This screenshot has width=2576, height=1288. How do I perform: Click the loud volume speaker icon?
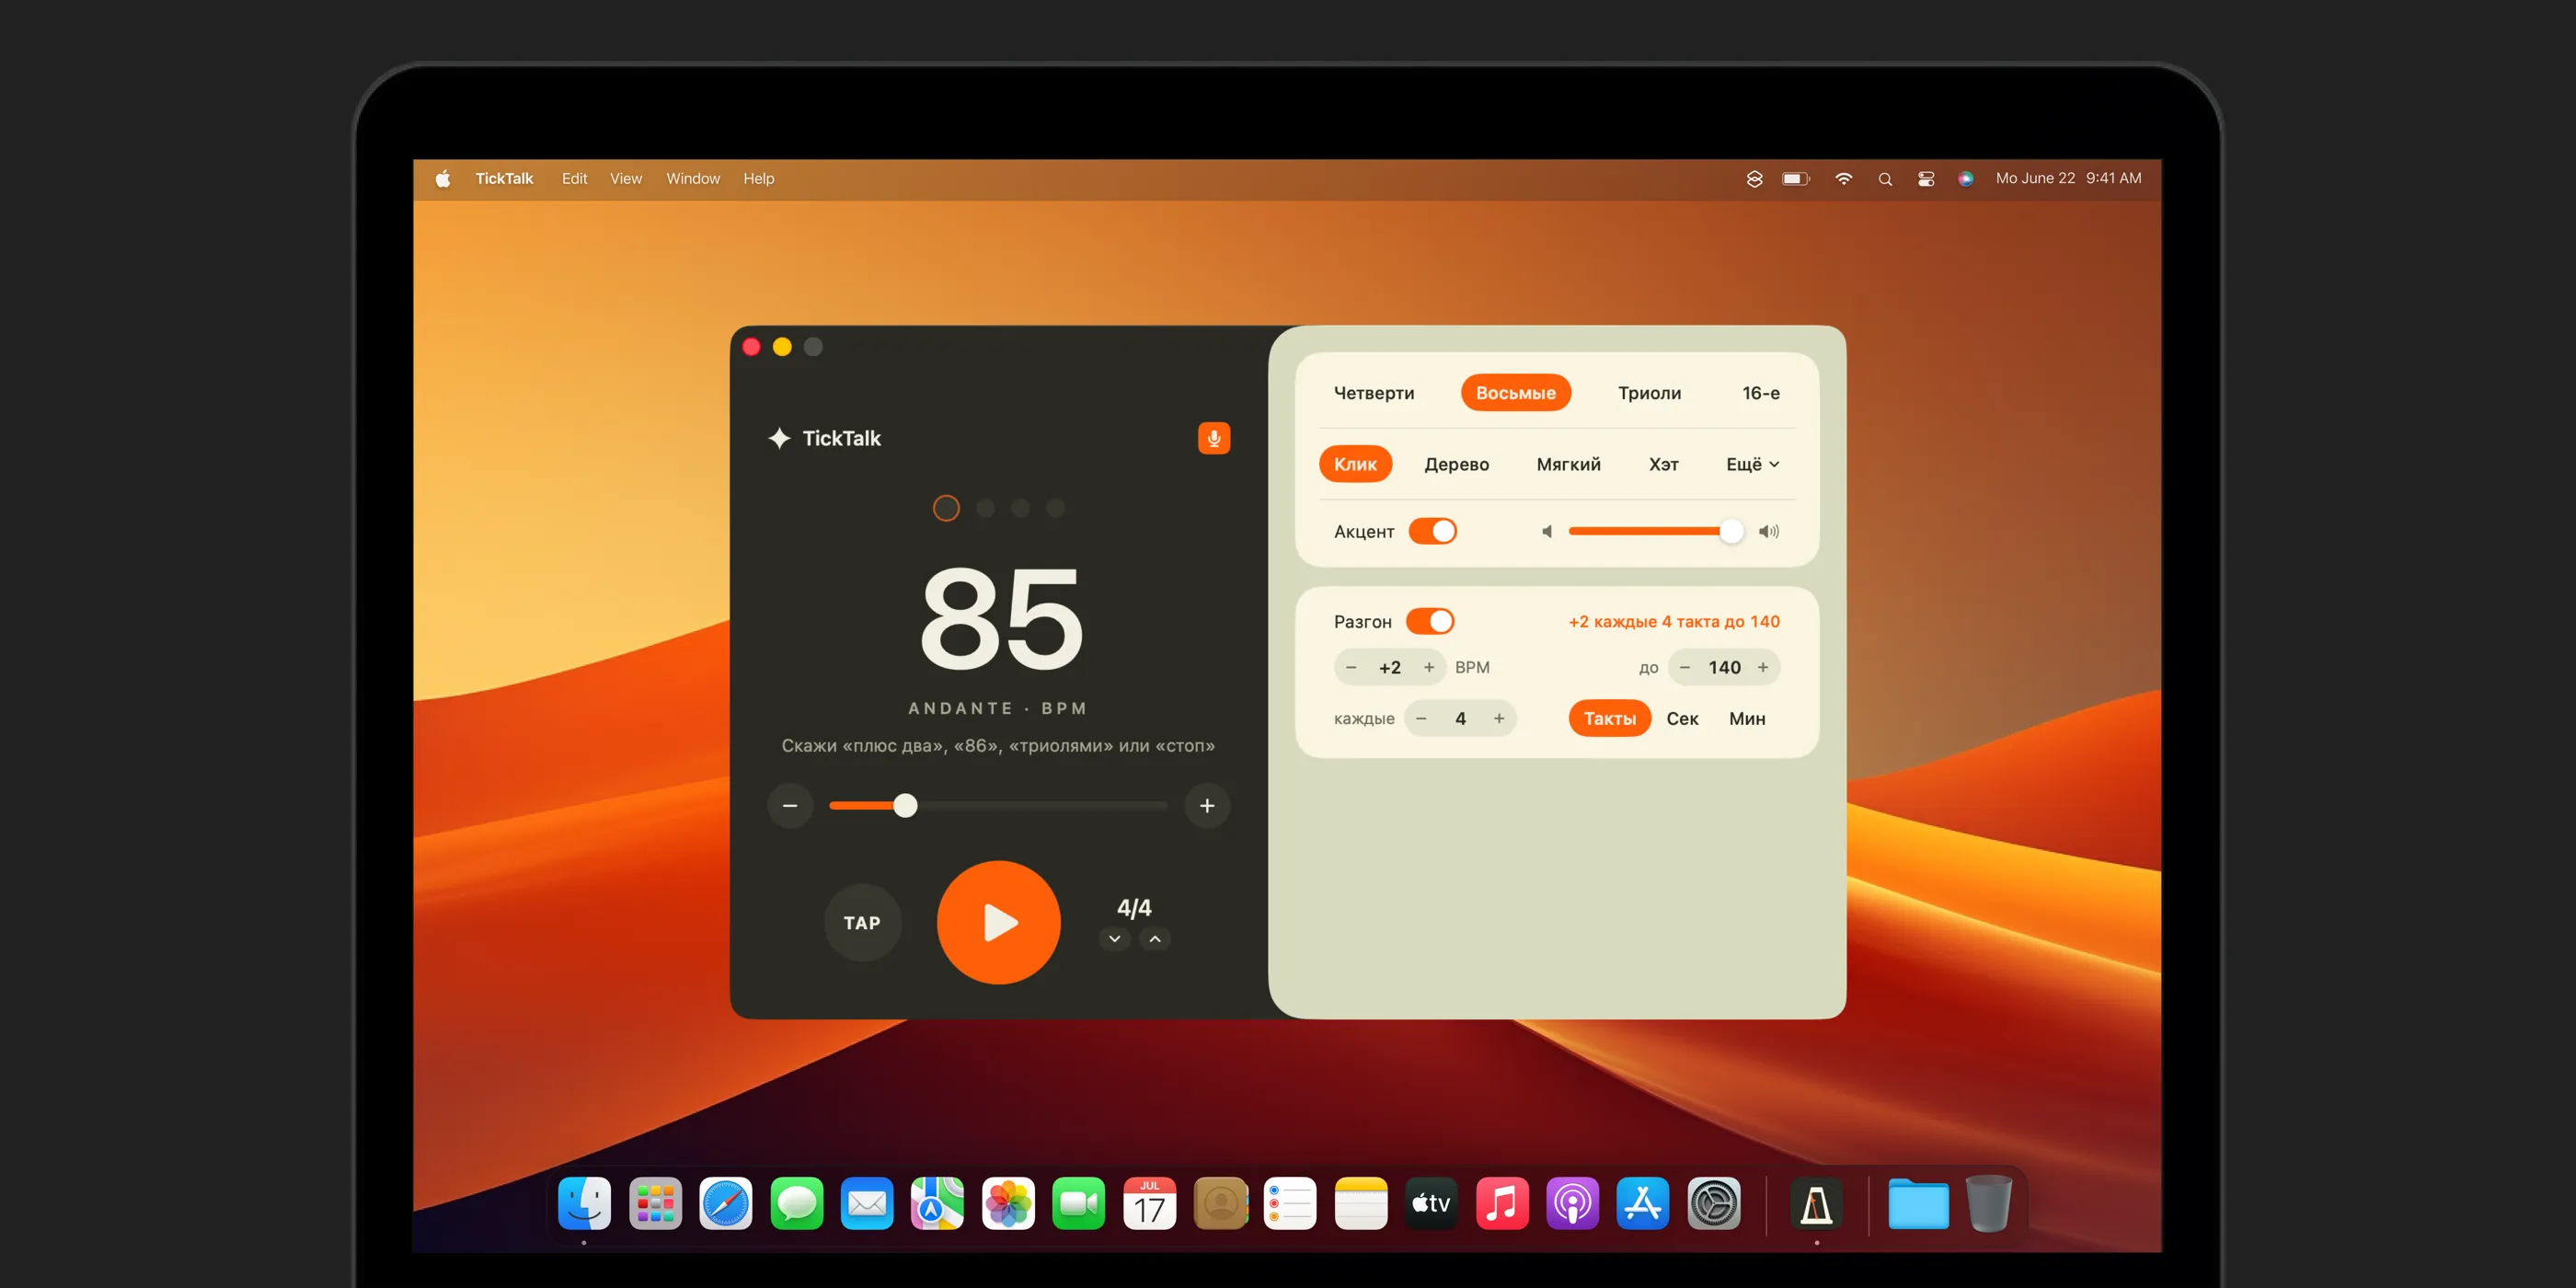tap(1769, 531)
